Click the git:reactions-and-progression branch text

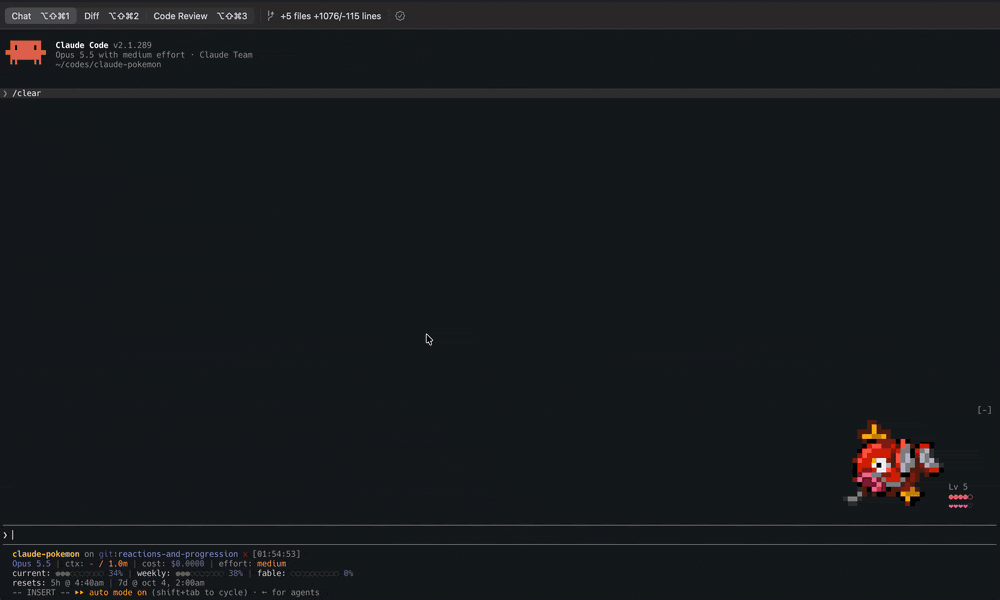tap(168, 554)
